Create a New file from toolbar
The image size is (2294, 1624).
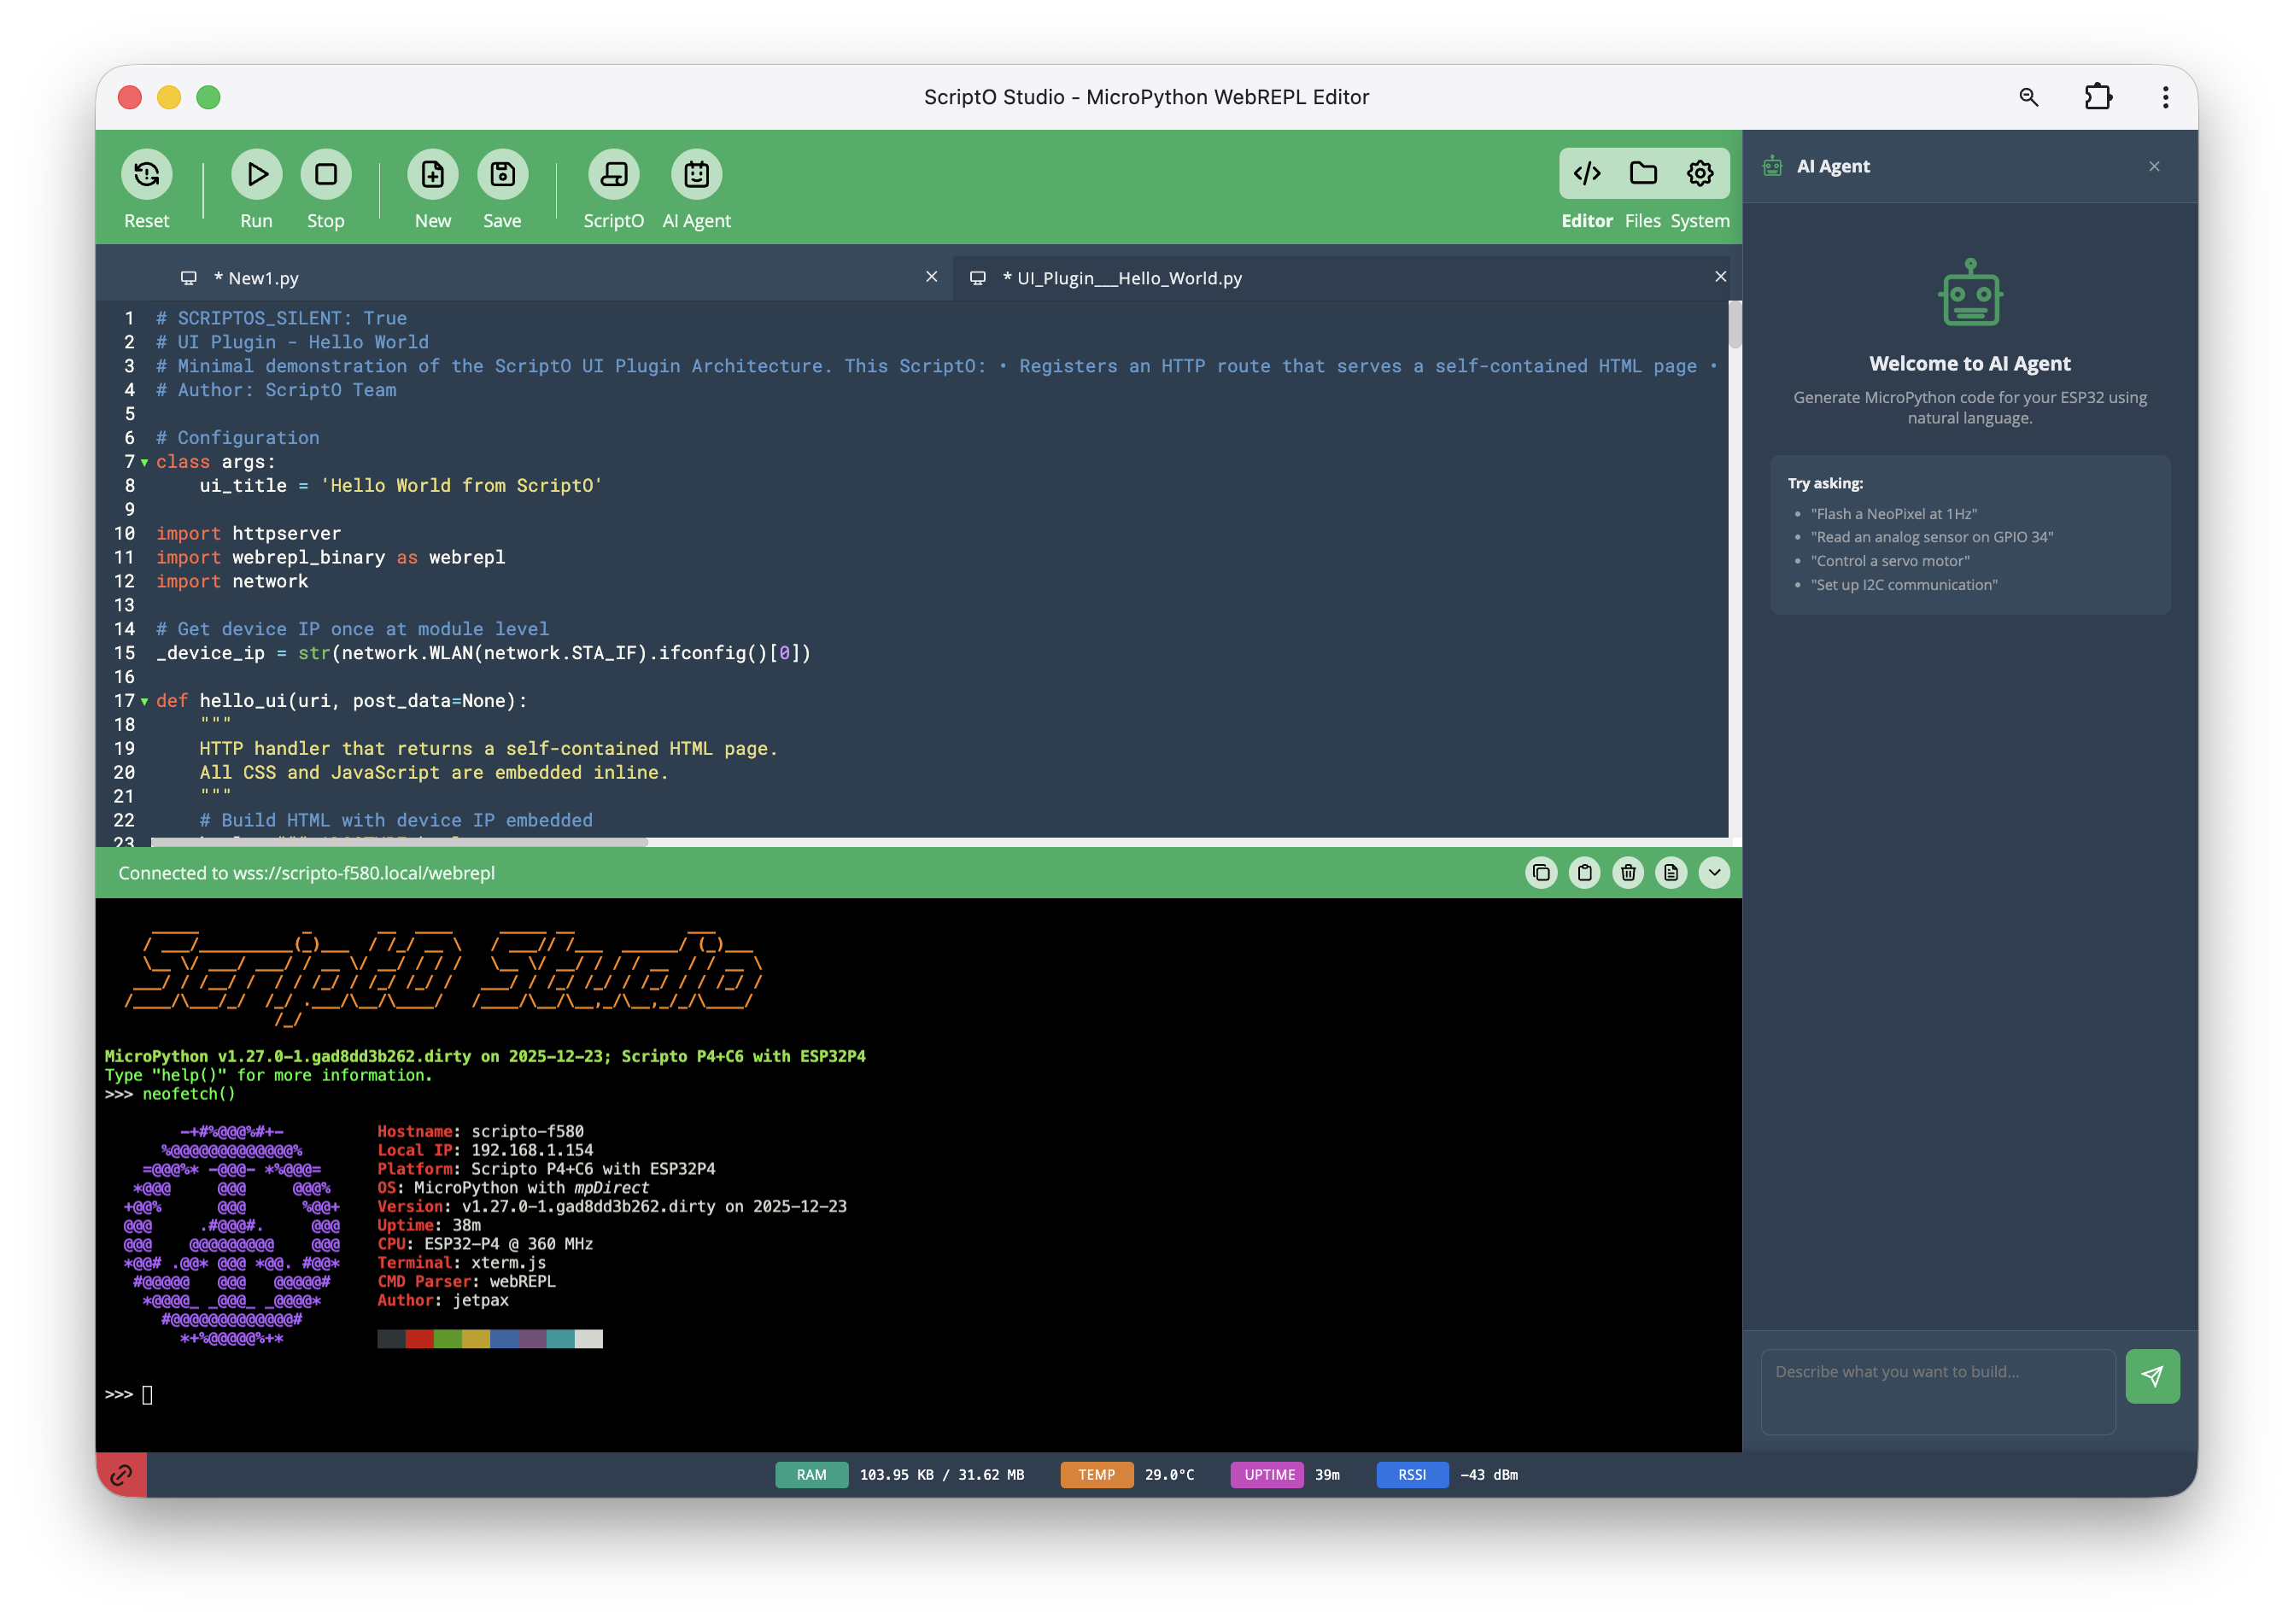pyautogui.click(x=432, y=175)
